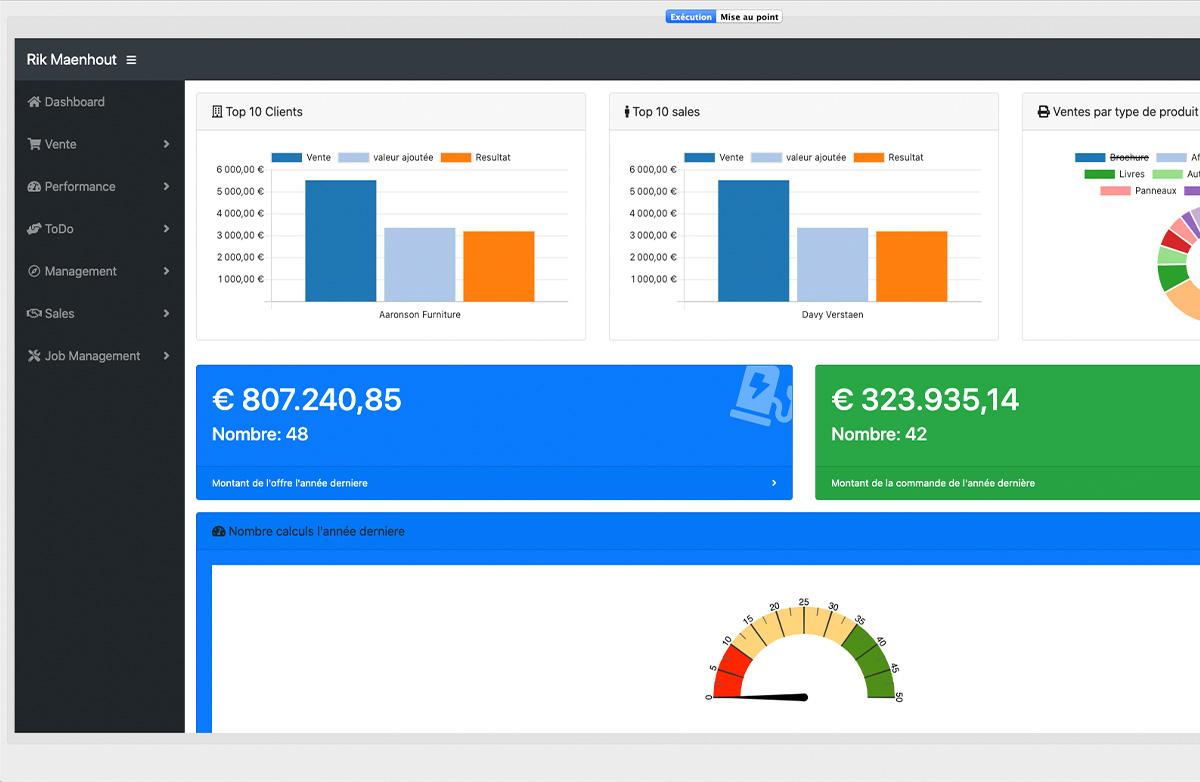Viewport: 1200px width, 782px height.
Task: Switch to the Exécution tab
Action: (x=691, y=17)
